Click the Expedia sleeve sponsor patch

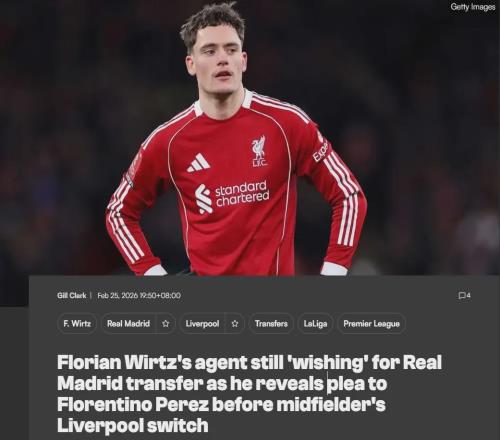point(321,151)
